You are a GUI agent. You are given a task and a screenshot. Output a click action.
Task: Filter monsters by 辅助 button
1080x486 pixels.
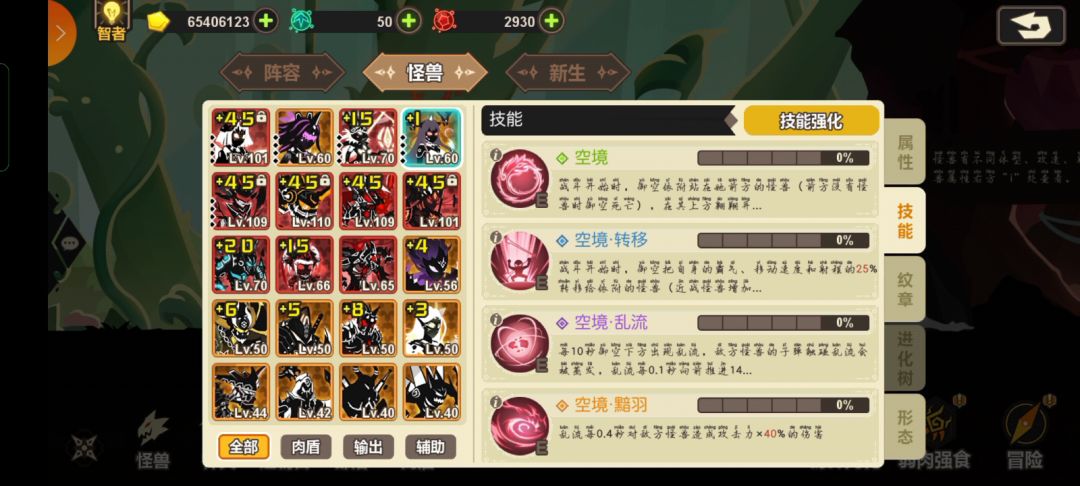click(x=430, y=447)
